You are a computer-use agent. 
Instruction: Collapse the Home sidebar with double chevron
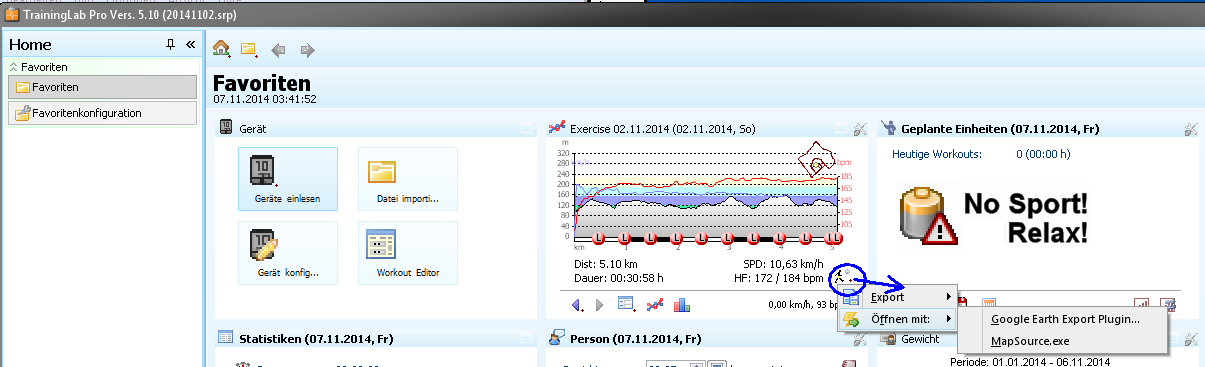tap(190, 45)
